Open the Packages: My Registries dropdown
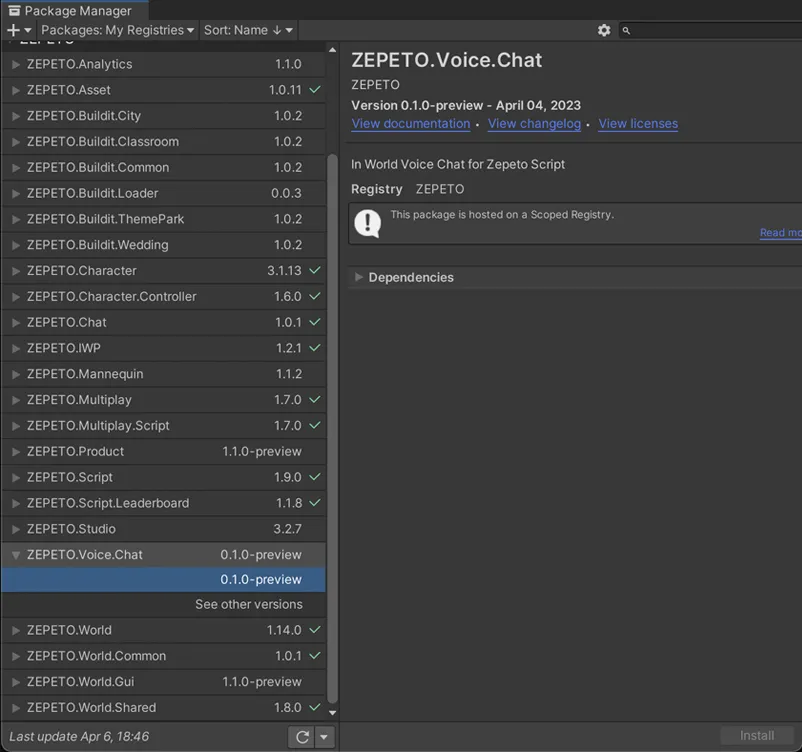This screenshot has width=802, height=752. (x=117, y=30)
